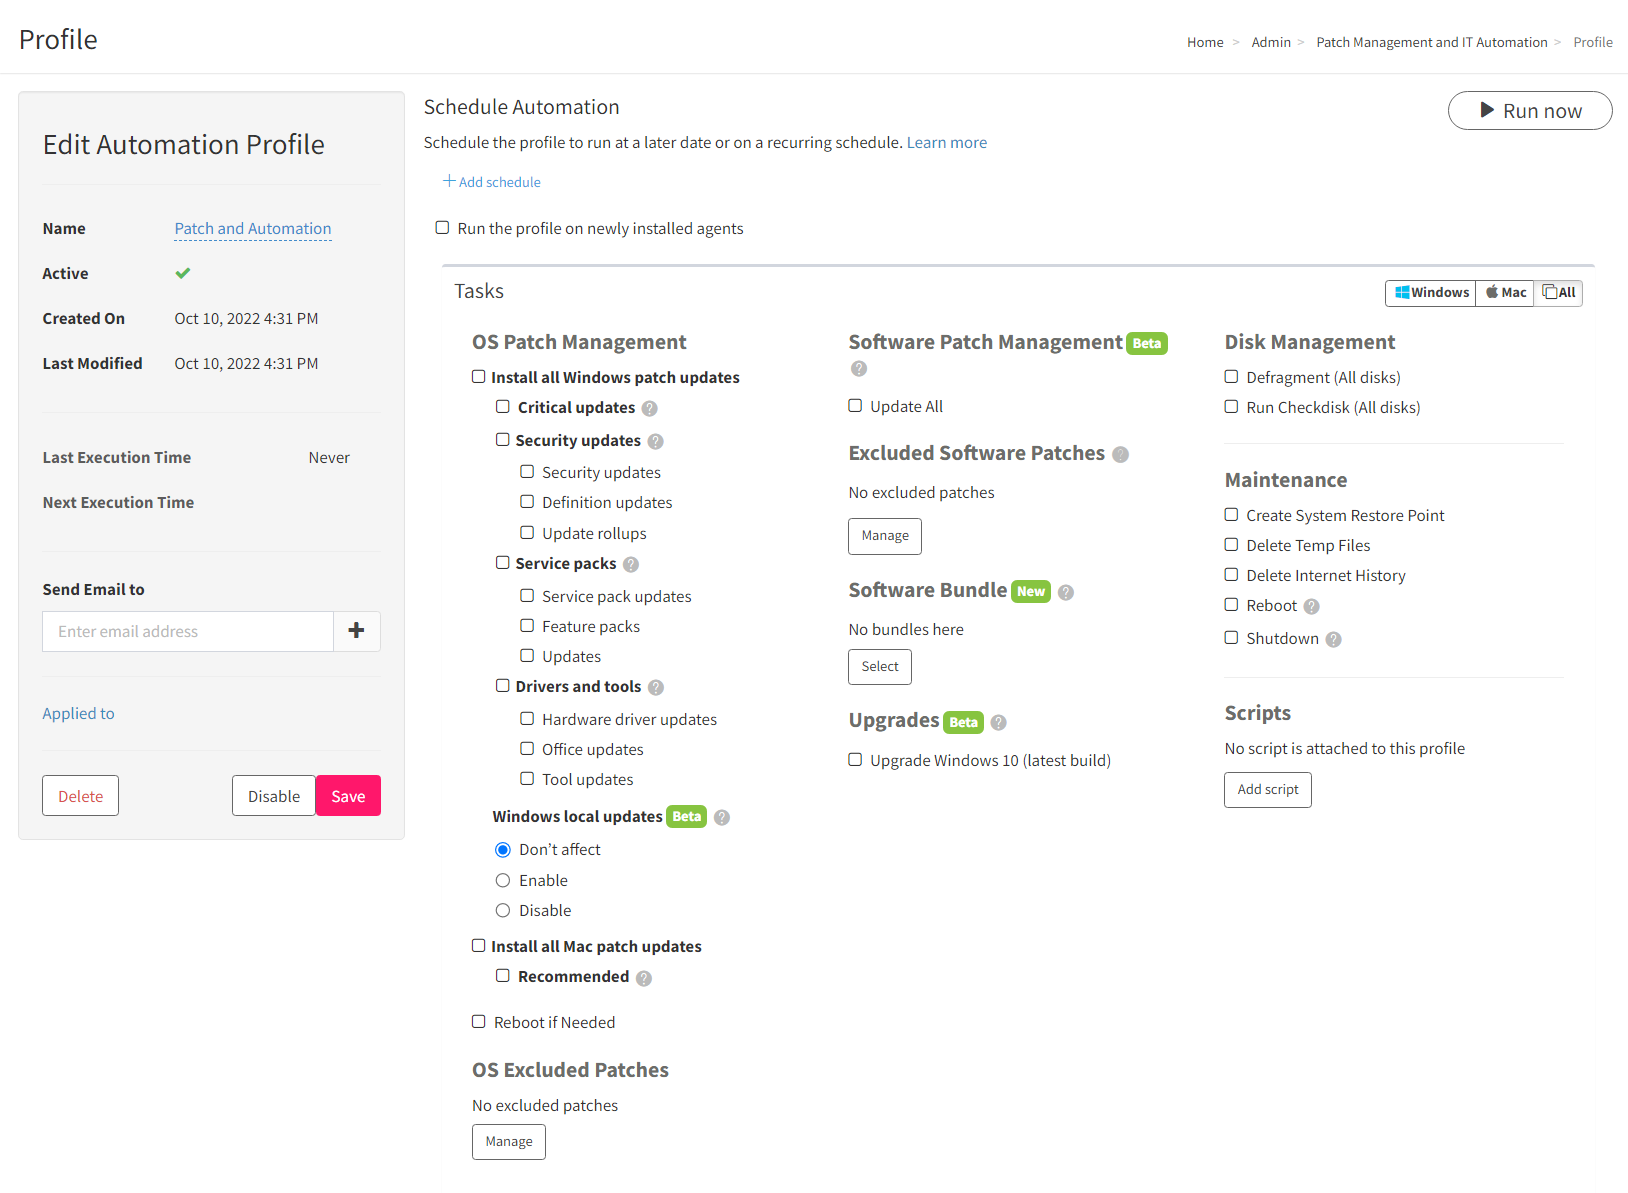1628x1193 pixels.
Task: Filter tasks by Mac
Action: tap(1505, 293)
